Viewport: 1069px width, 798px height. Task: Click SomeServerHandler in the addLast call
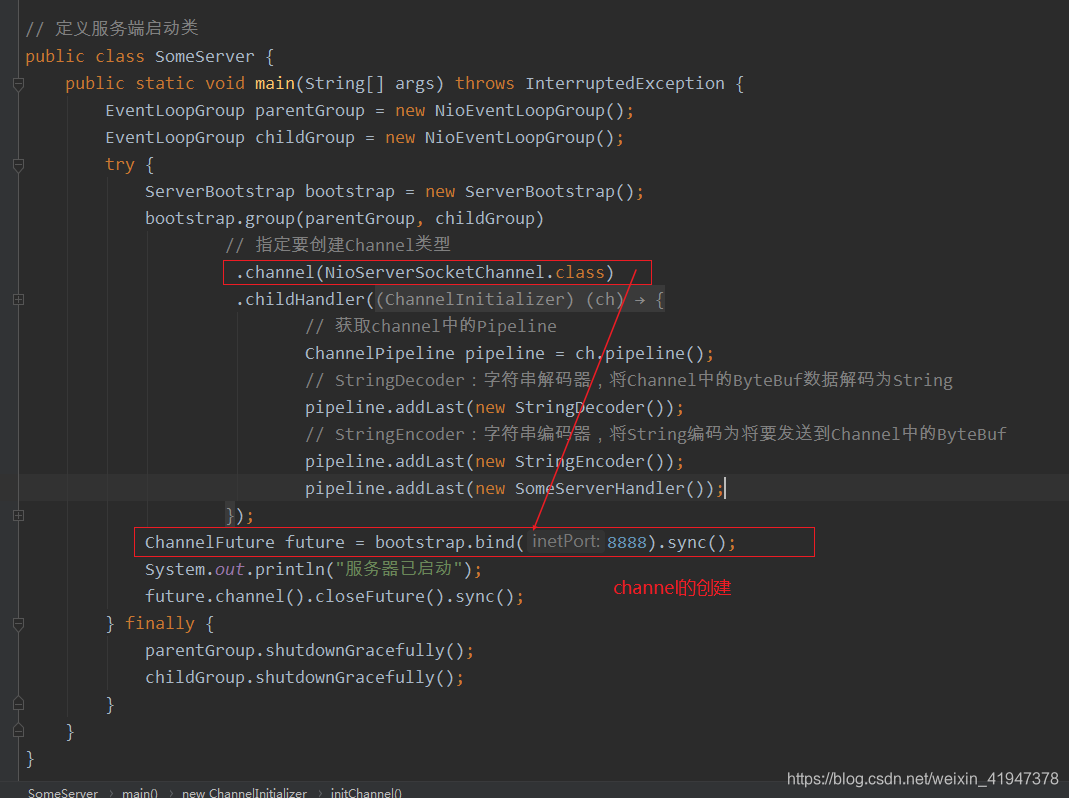click(599, 489)
